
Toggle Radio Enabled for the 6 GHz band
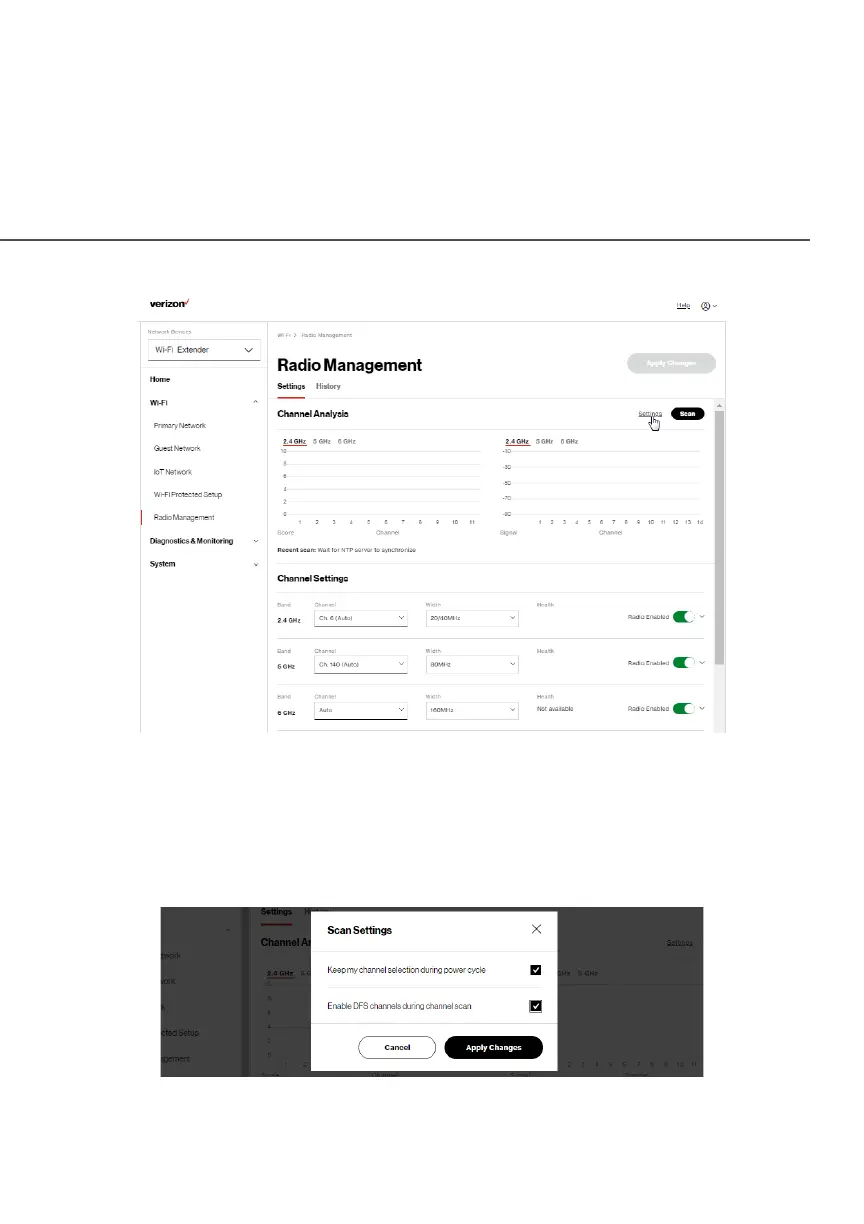(684, 708)
